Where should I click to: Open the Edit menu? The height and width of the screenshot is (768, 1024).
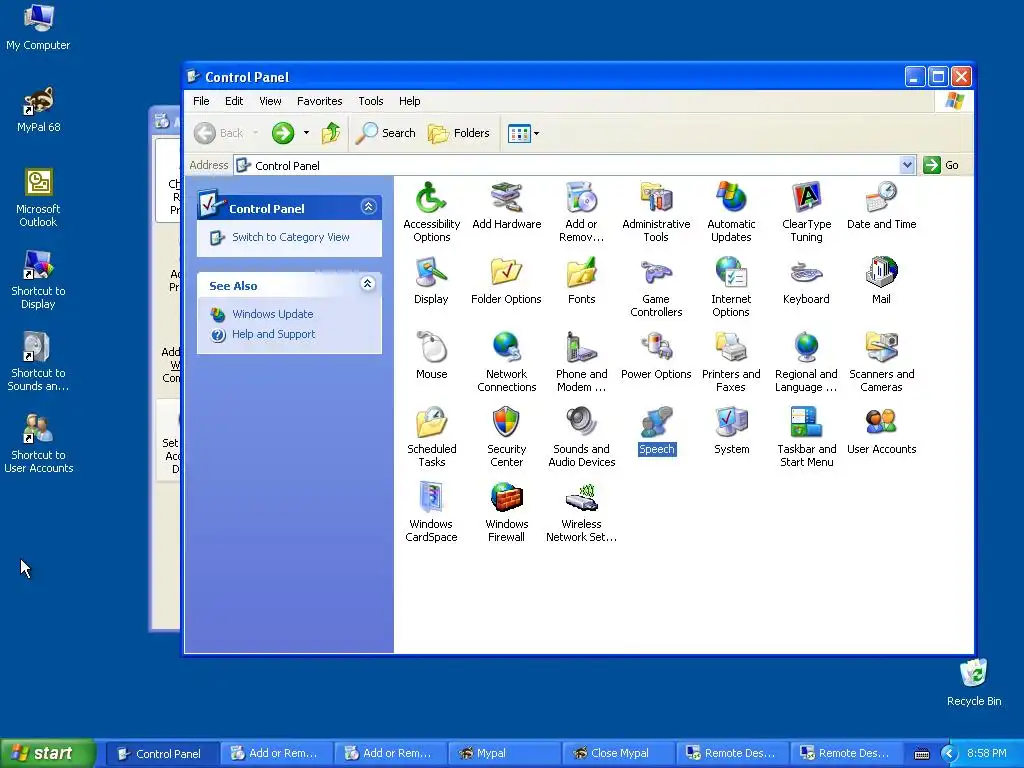tap(234, 101)
